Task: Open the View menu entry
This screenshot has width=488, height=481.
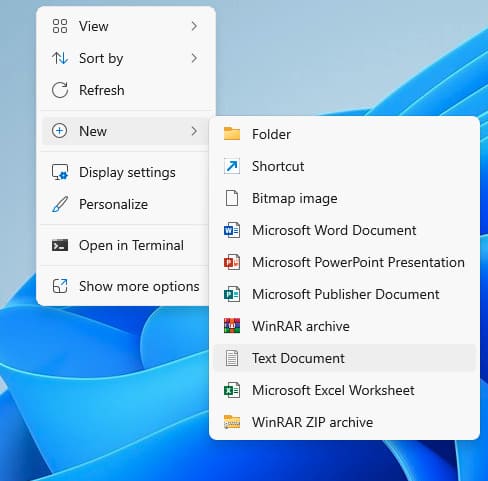Action: 126,26
